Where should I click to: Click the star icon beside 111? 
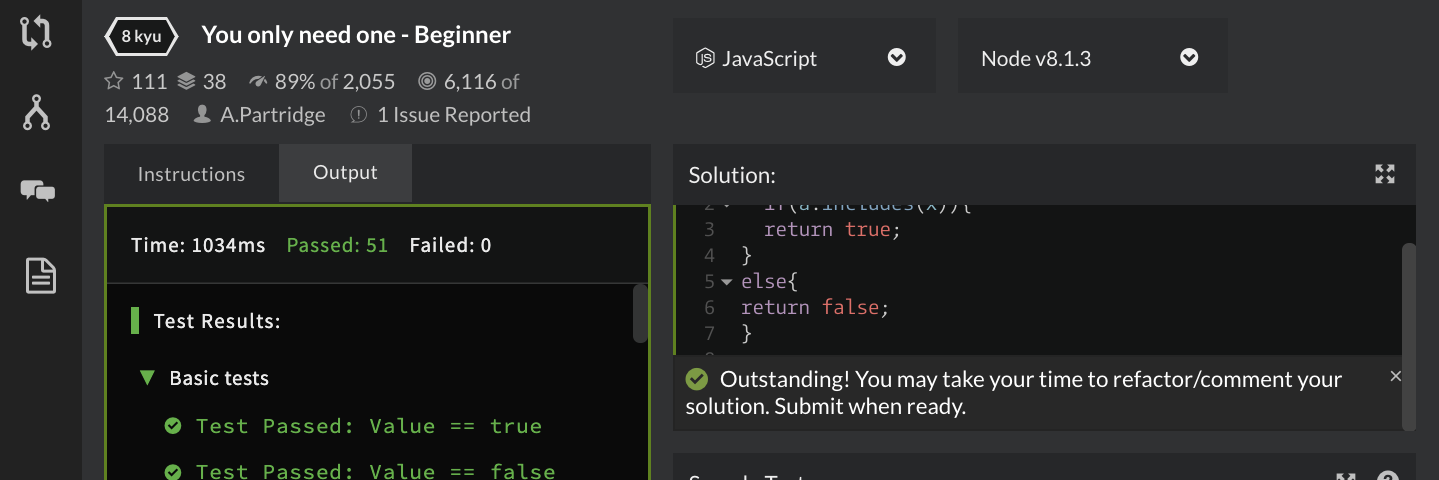click(114, 82)
